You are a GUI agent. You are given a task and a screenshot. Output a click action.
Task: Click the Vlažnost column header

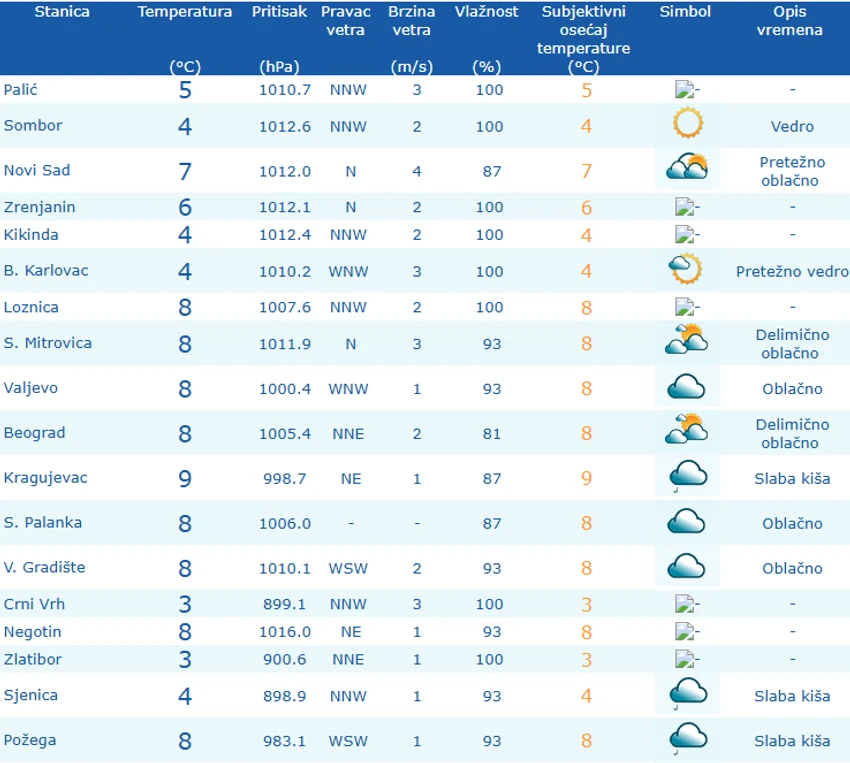[487, 12]
